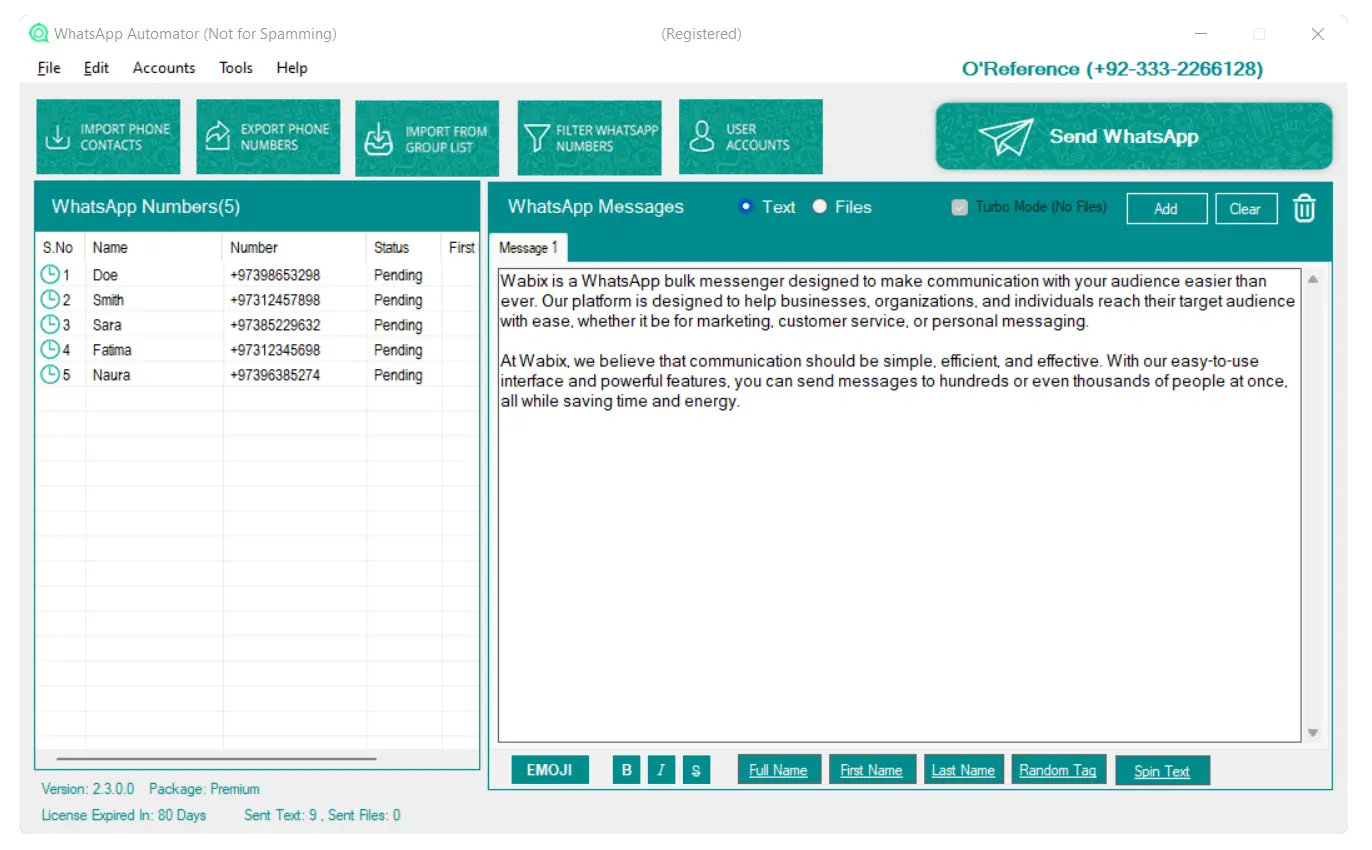The height and width of the screenshot is (850, 1372).
Task: Click the WhatsApp Numbers(5) panel header
Action: click(x=258, y=207)
